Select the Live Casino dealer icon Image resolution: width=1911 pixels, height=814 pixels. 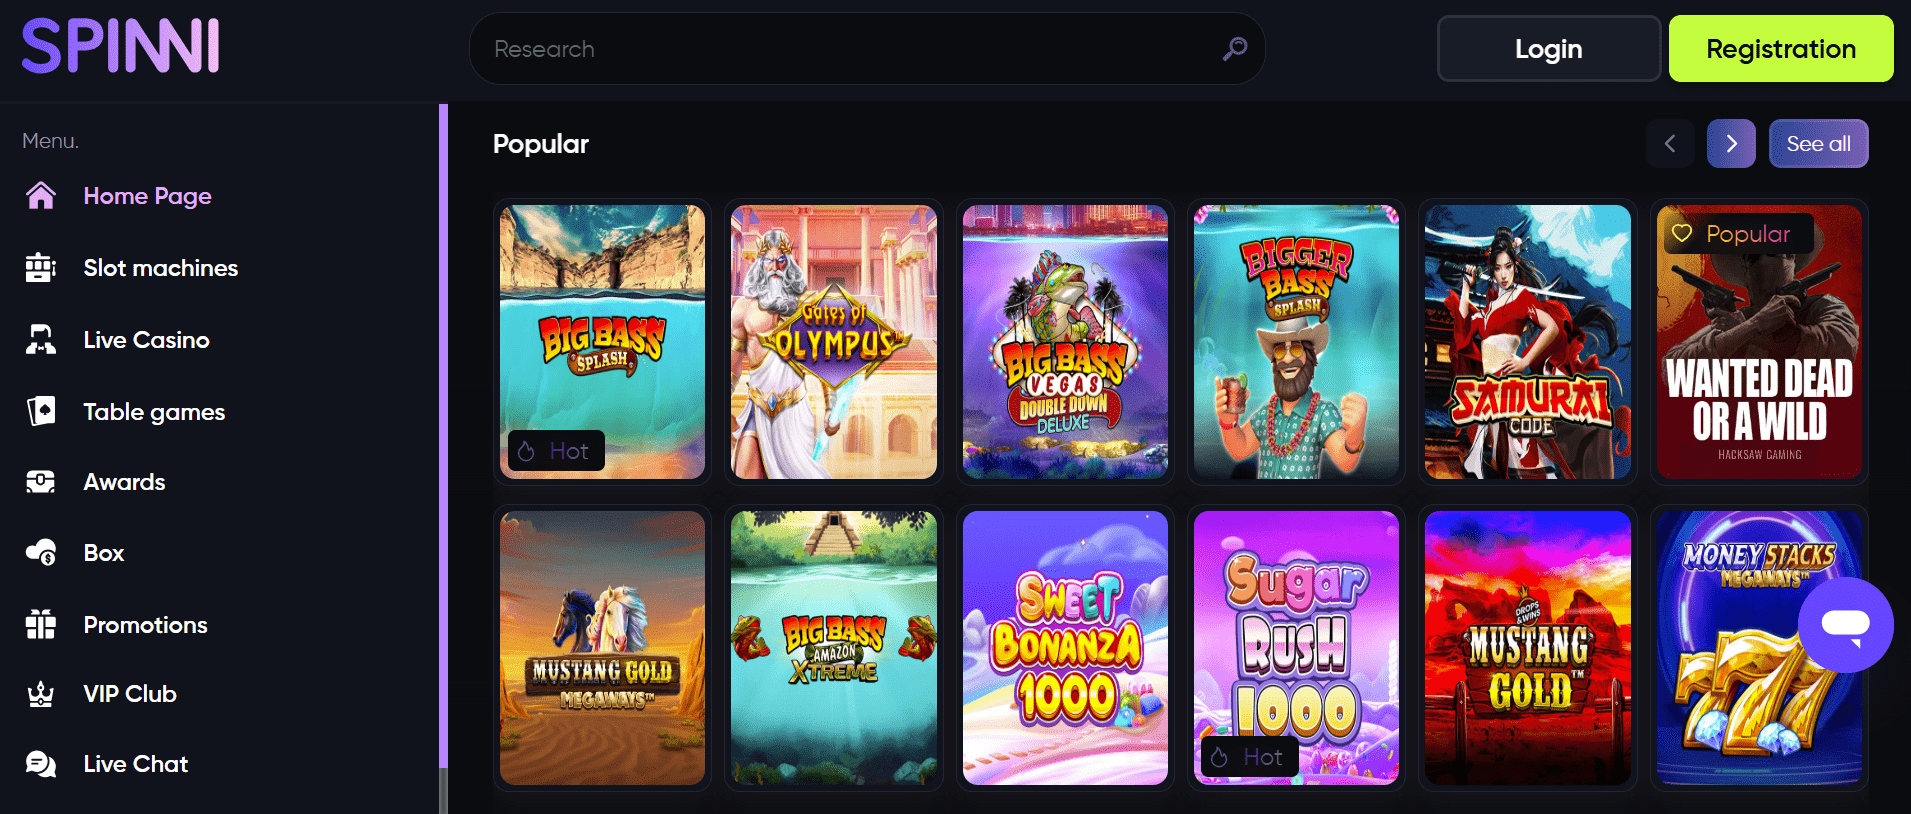click(41, 340)
